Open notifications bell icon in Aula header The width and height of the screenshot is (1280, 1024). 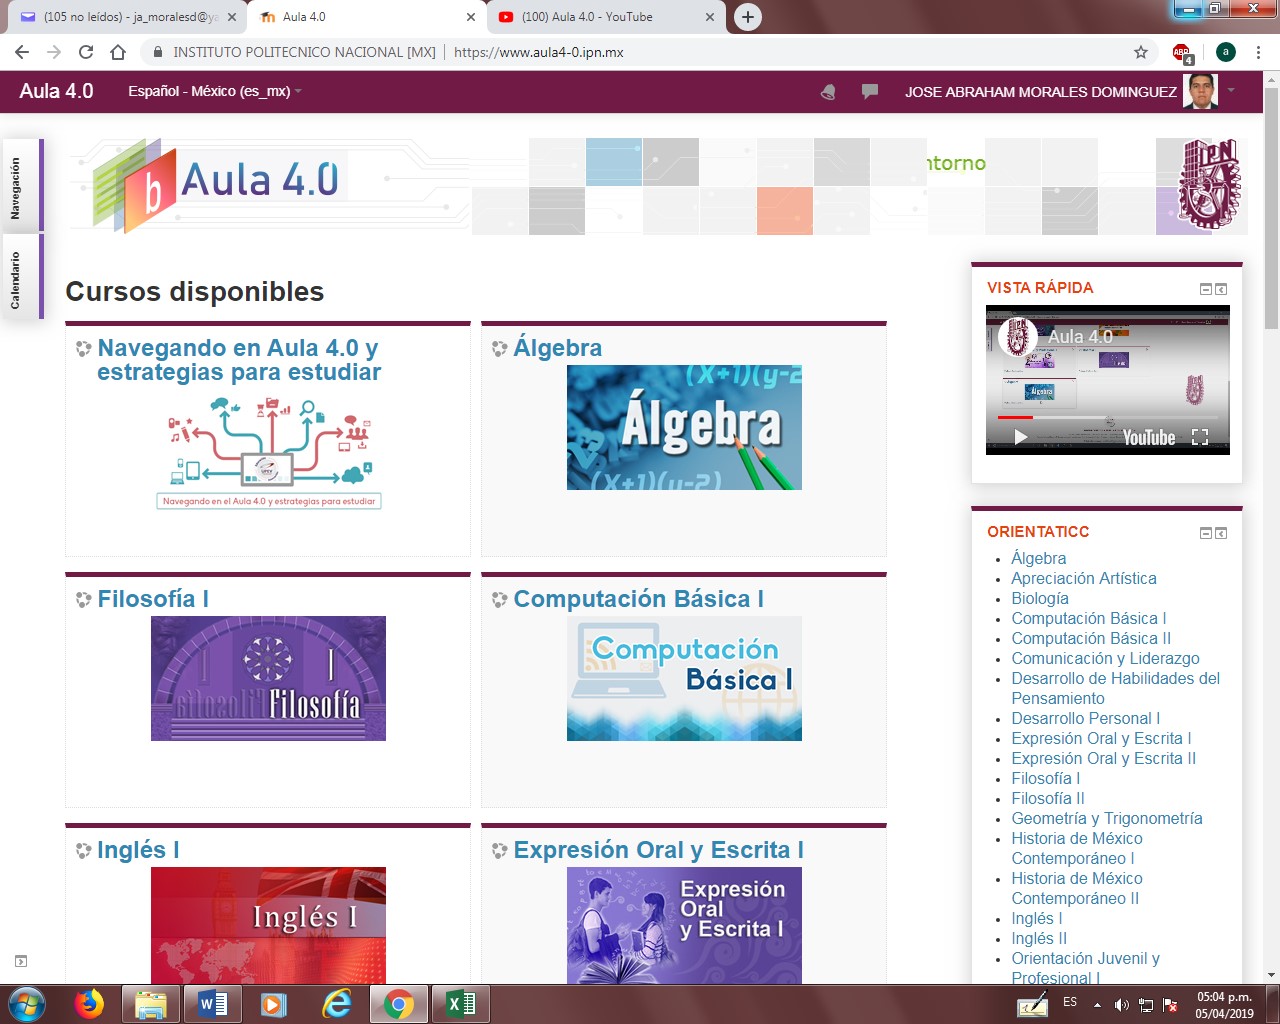pyautogui.click(x=828, y=91)
